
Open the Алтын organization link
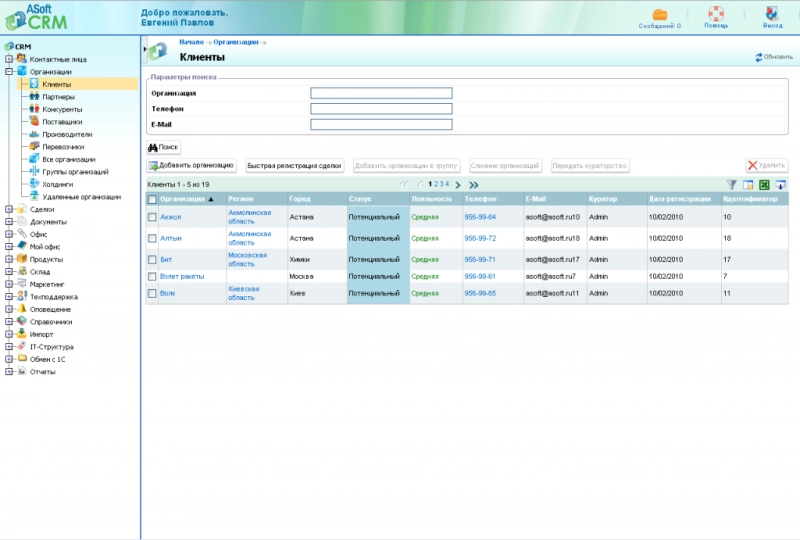coord(171,238)
